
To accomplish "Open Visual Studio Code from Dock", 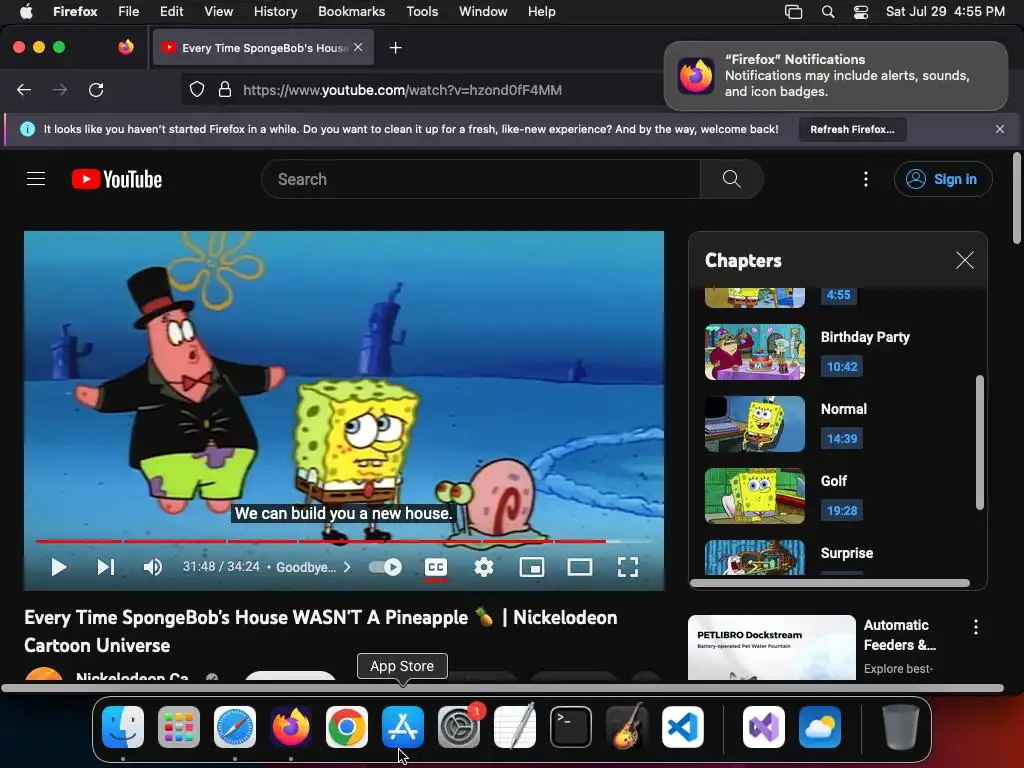I will pos(683,726).
